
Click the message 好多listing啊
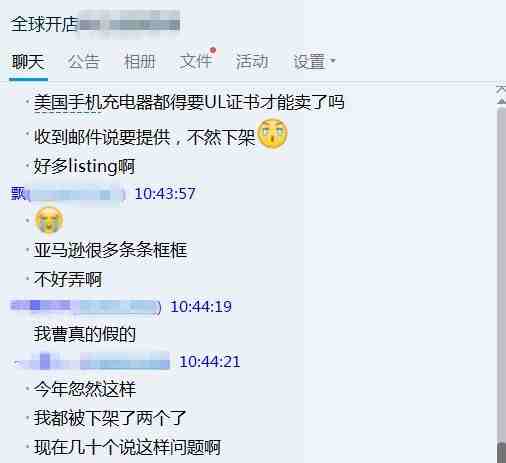click(84, 166)
